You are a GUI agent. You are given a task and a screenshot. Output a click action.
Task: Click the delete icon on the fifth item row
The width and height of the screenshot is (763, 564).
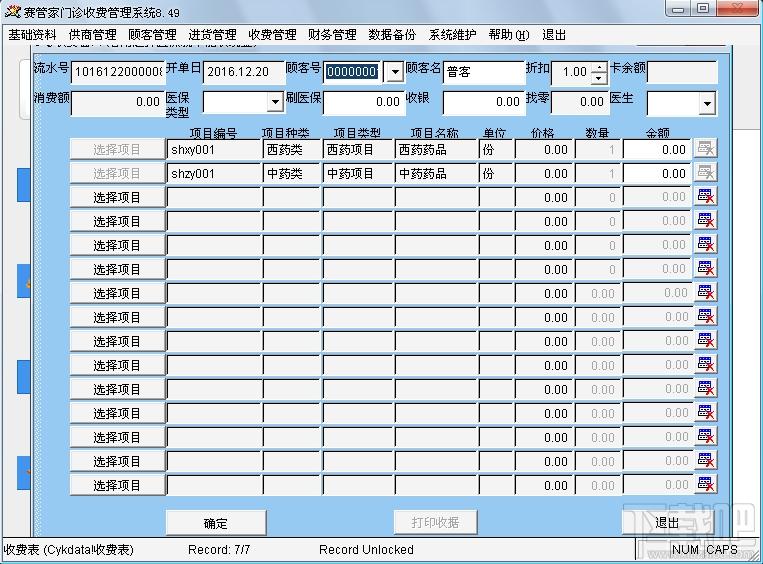(x=705, y=244)
